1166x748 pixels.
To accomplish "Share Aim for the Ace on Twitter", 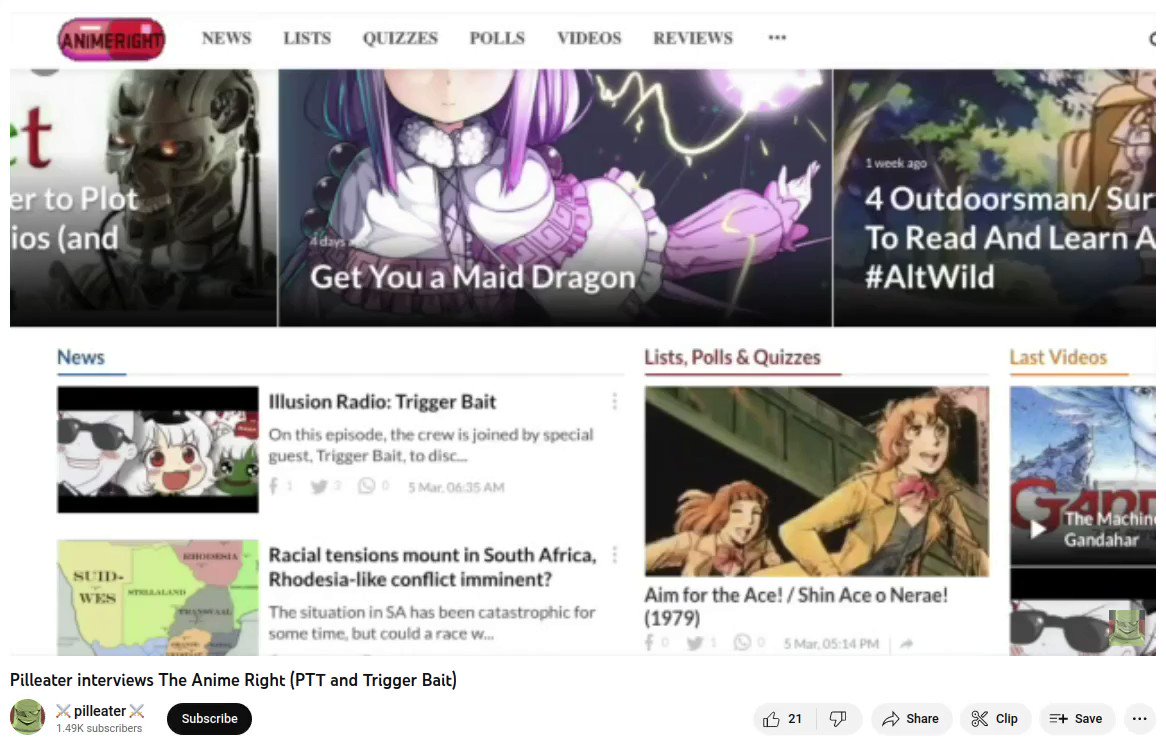I will point(695,643).
